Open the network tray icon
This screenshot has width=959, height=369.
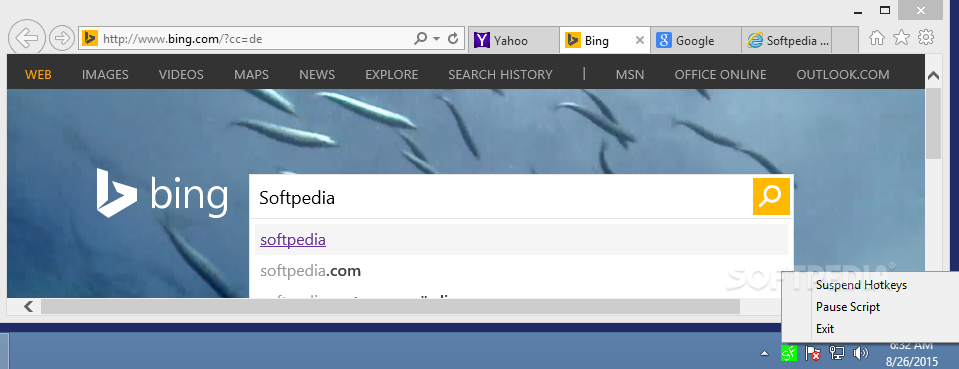pos(837,353)
